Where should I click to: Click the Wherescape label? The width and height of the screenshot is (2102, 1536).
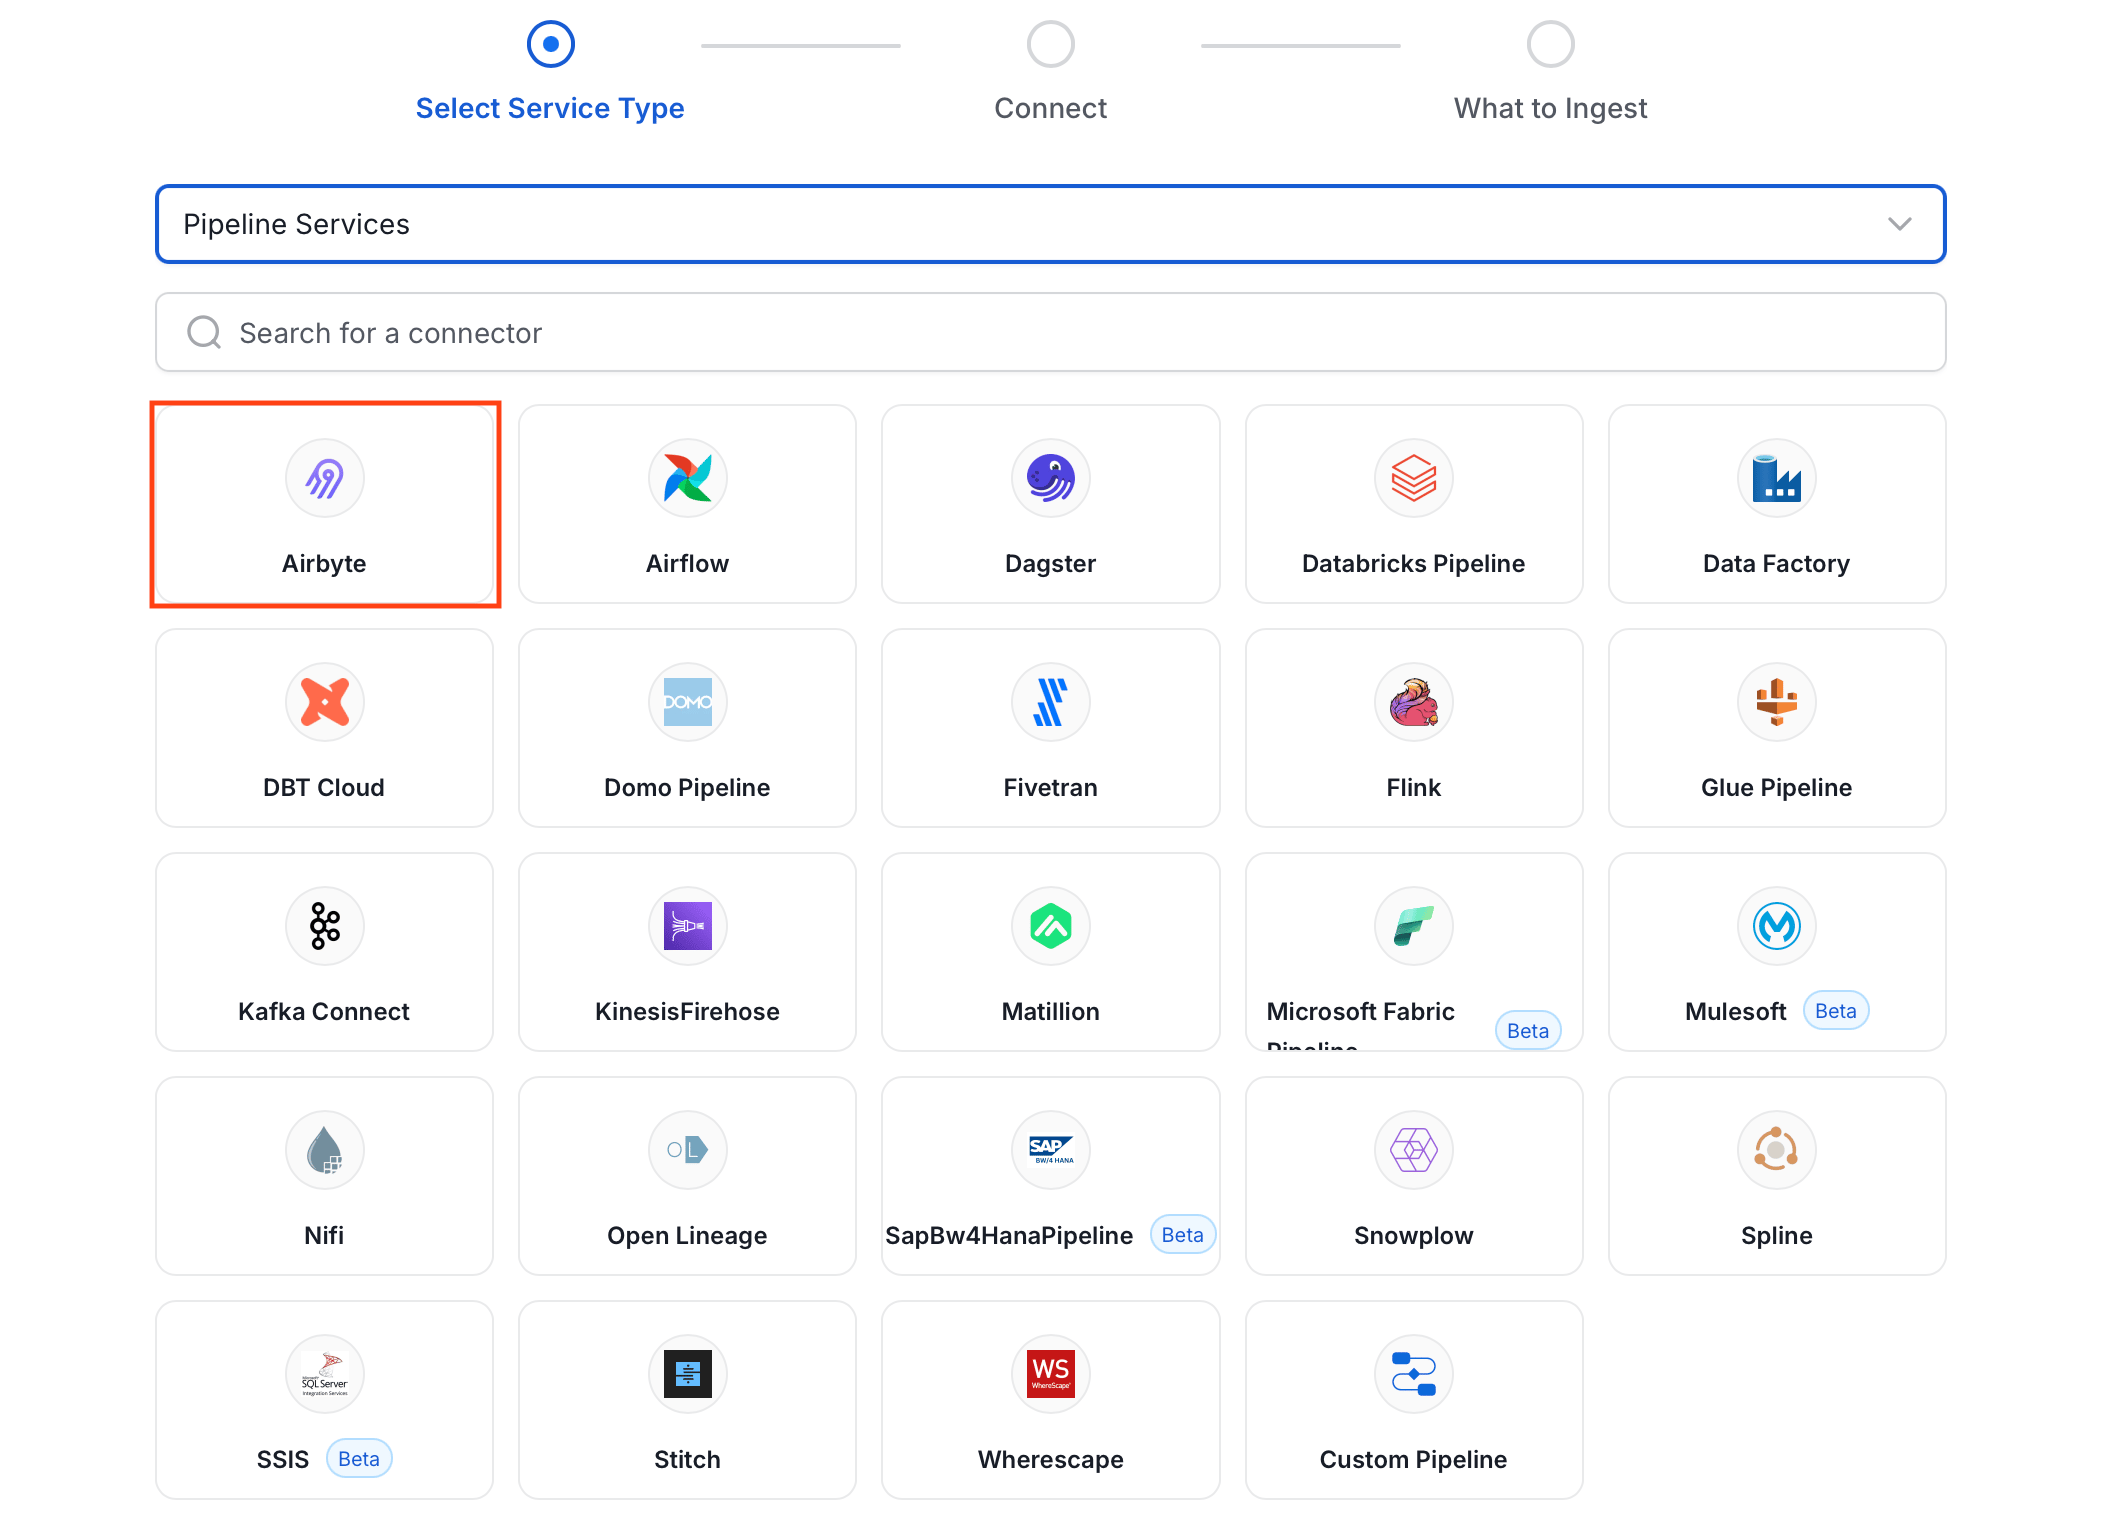point(1050,1459)
